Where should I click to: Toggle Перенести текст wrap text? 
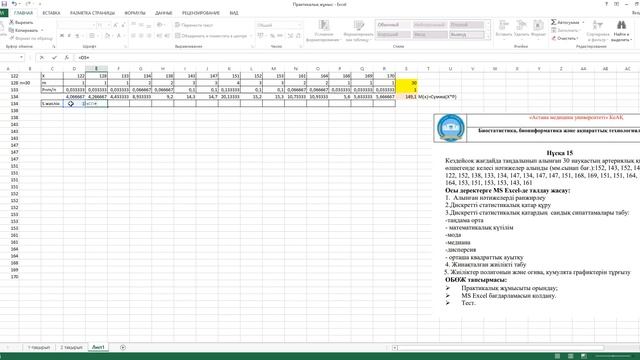194,25
